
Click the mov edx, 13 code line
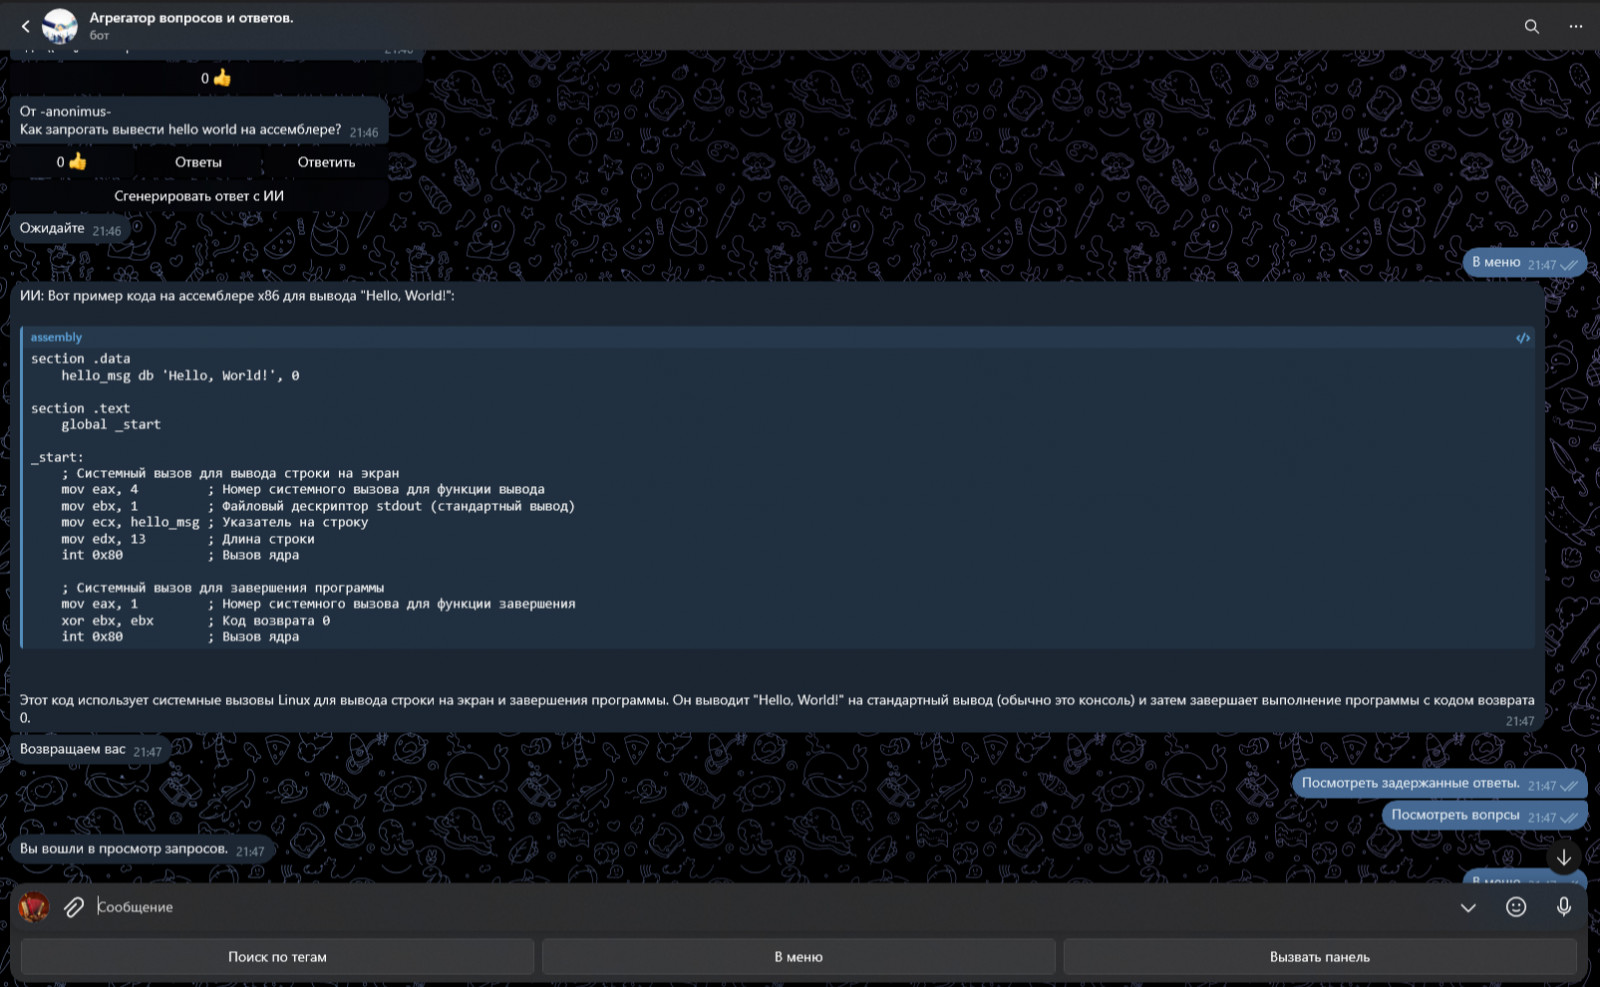click(x=188, y=540)
